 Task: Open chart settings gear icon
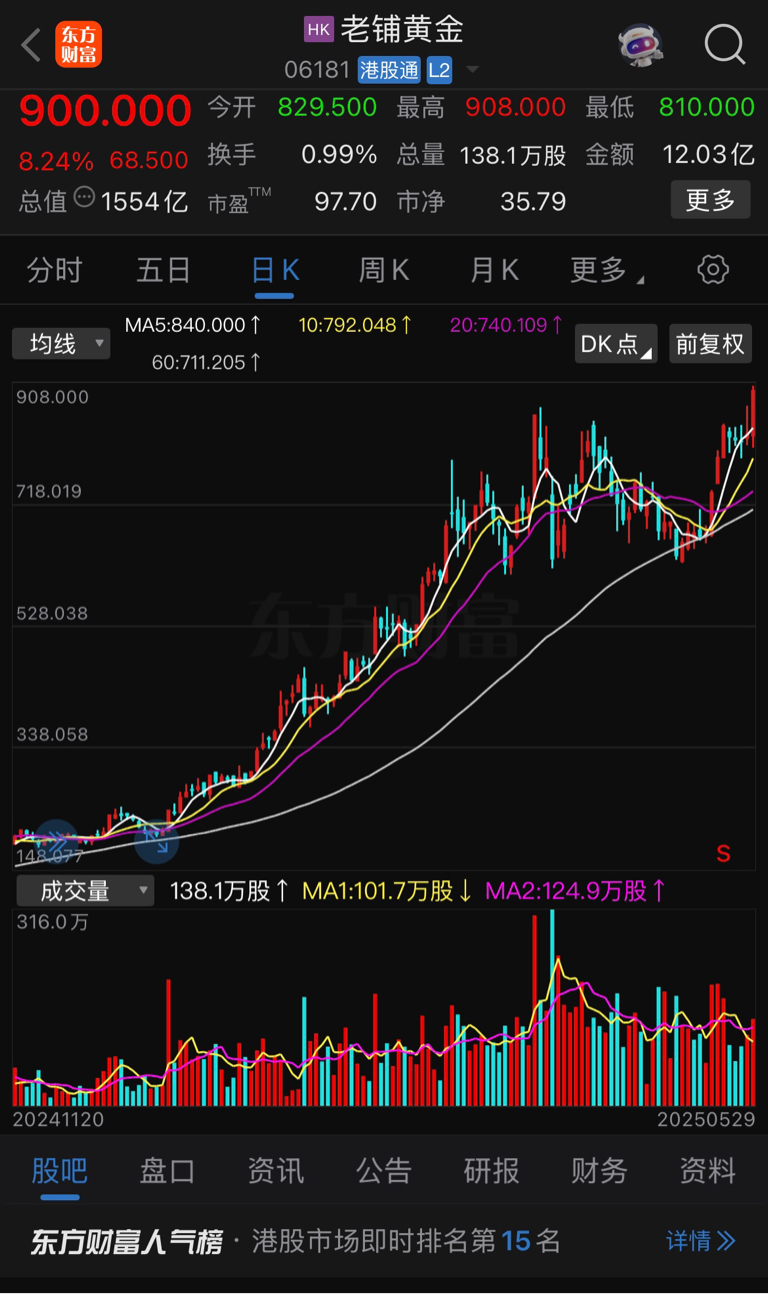point(713,269)
